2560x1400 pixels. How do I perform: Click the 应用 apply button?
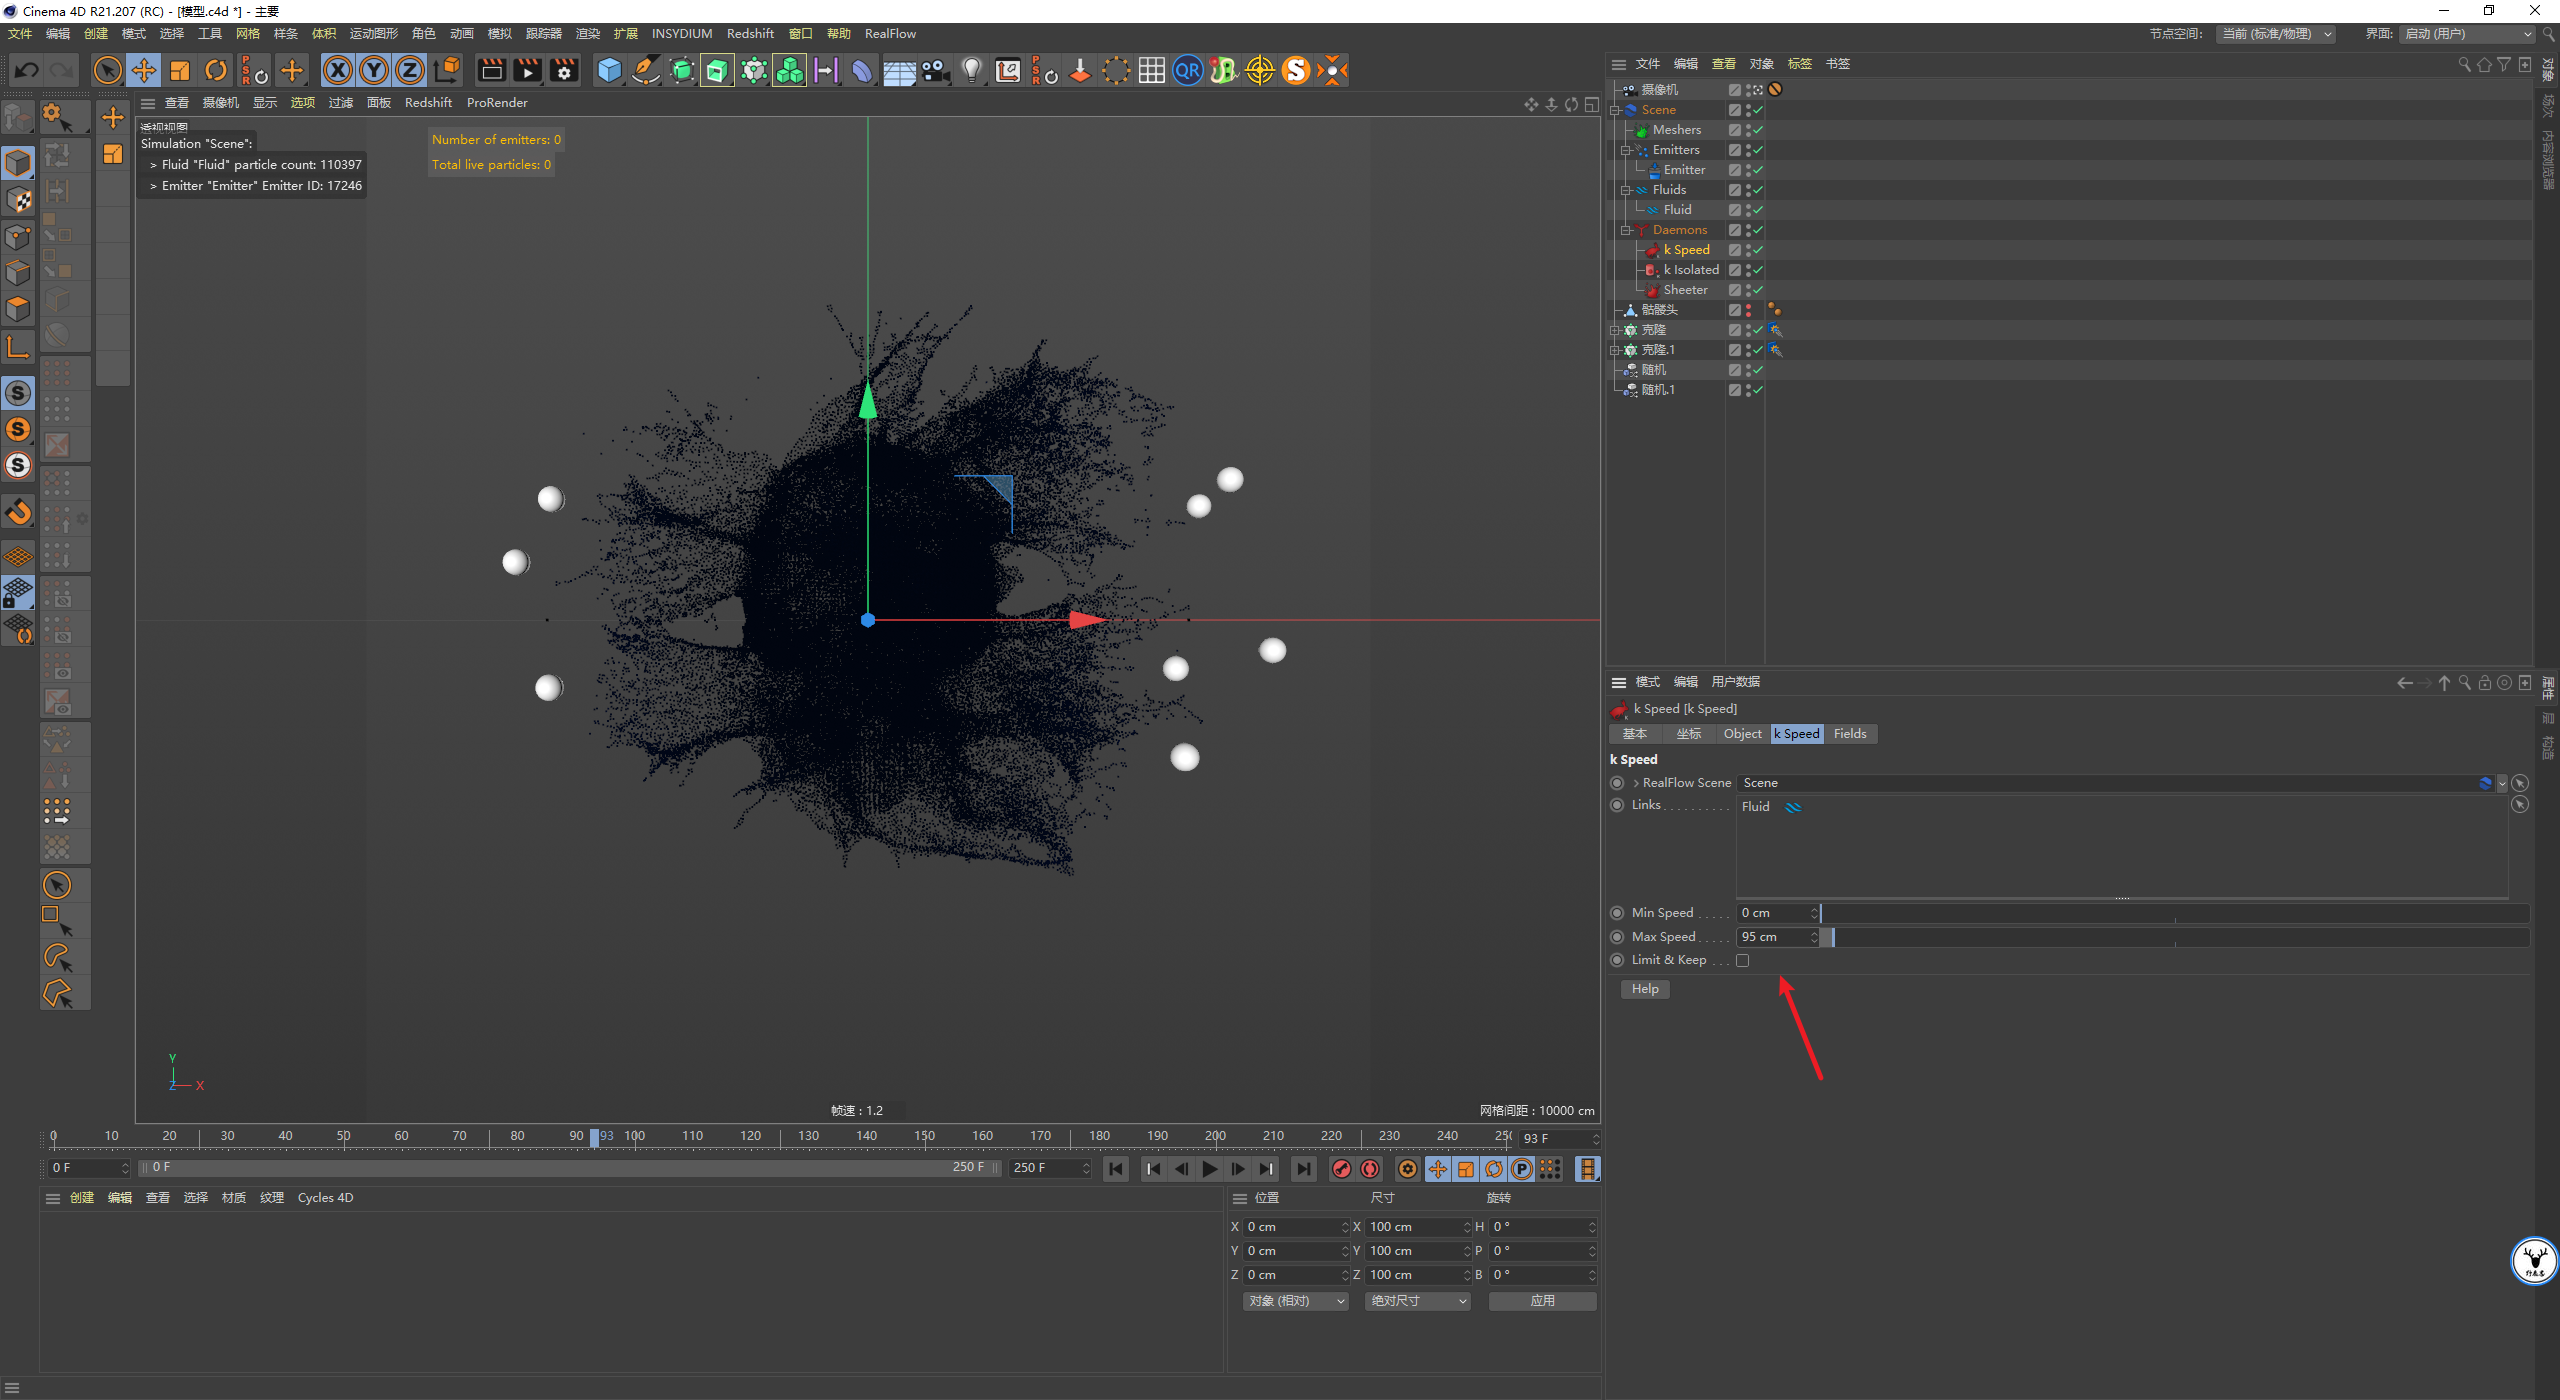[1542, 1301]
